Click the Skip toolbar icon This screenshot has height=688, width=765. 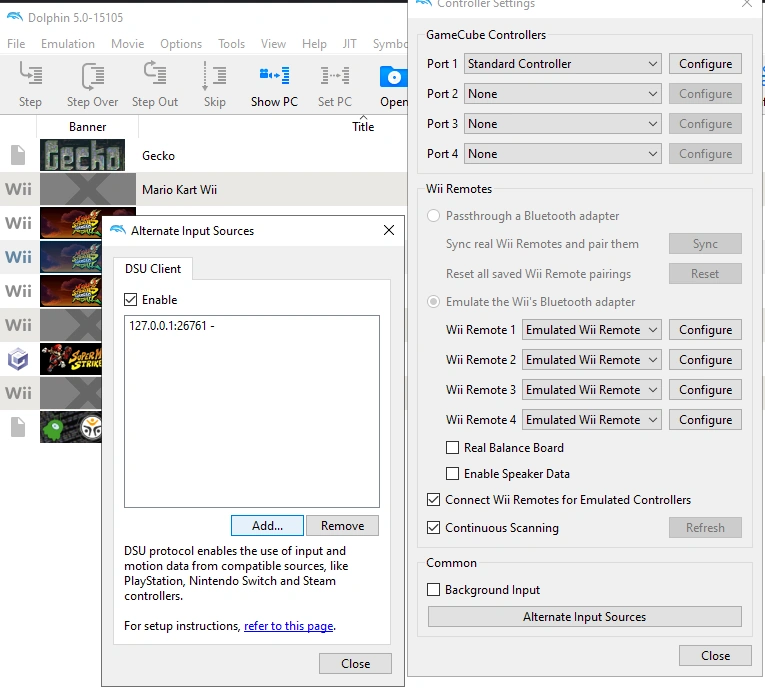pyautogui.click(x=215, y=76)
